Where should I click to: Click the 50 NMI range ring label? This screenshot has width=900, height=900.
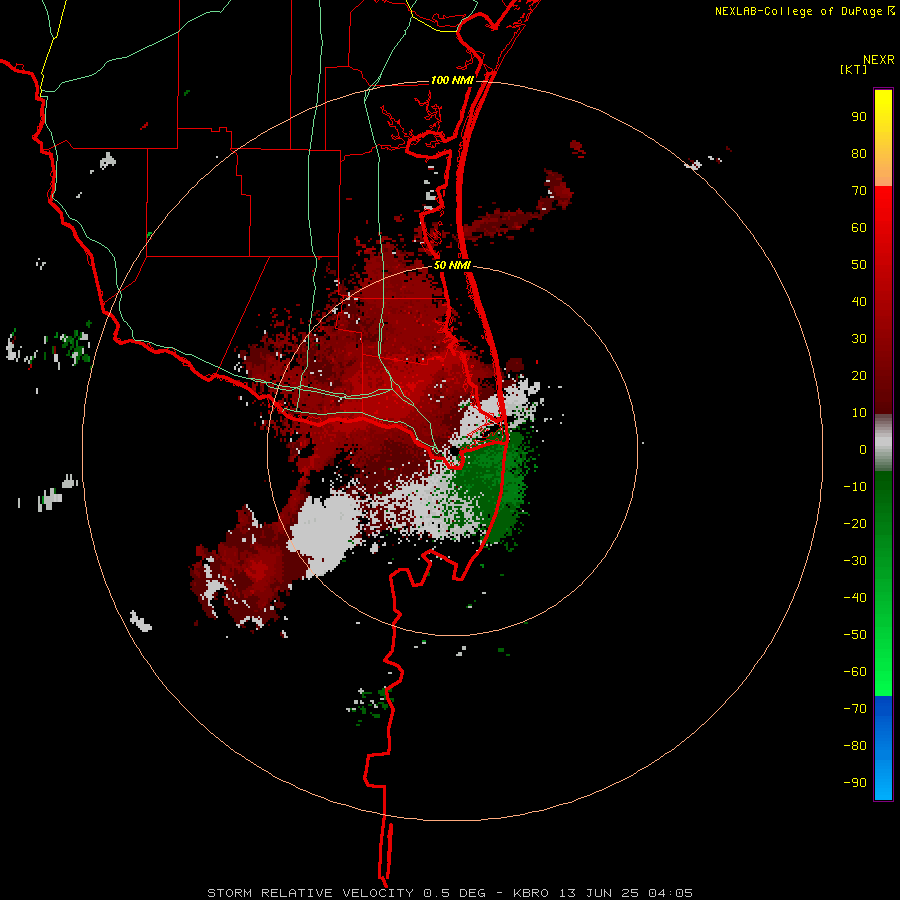pos(452,265)
